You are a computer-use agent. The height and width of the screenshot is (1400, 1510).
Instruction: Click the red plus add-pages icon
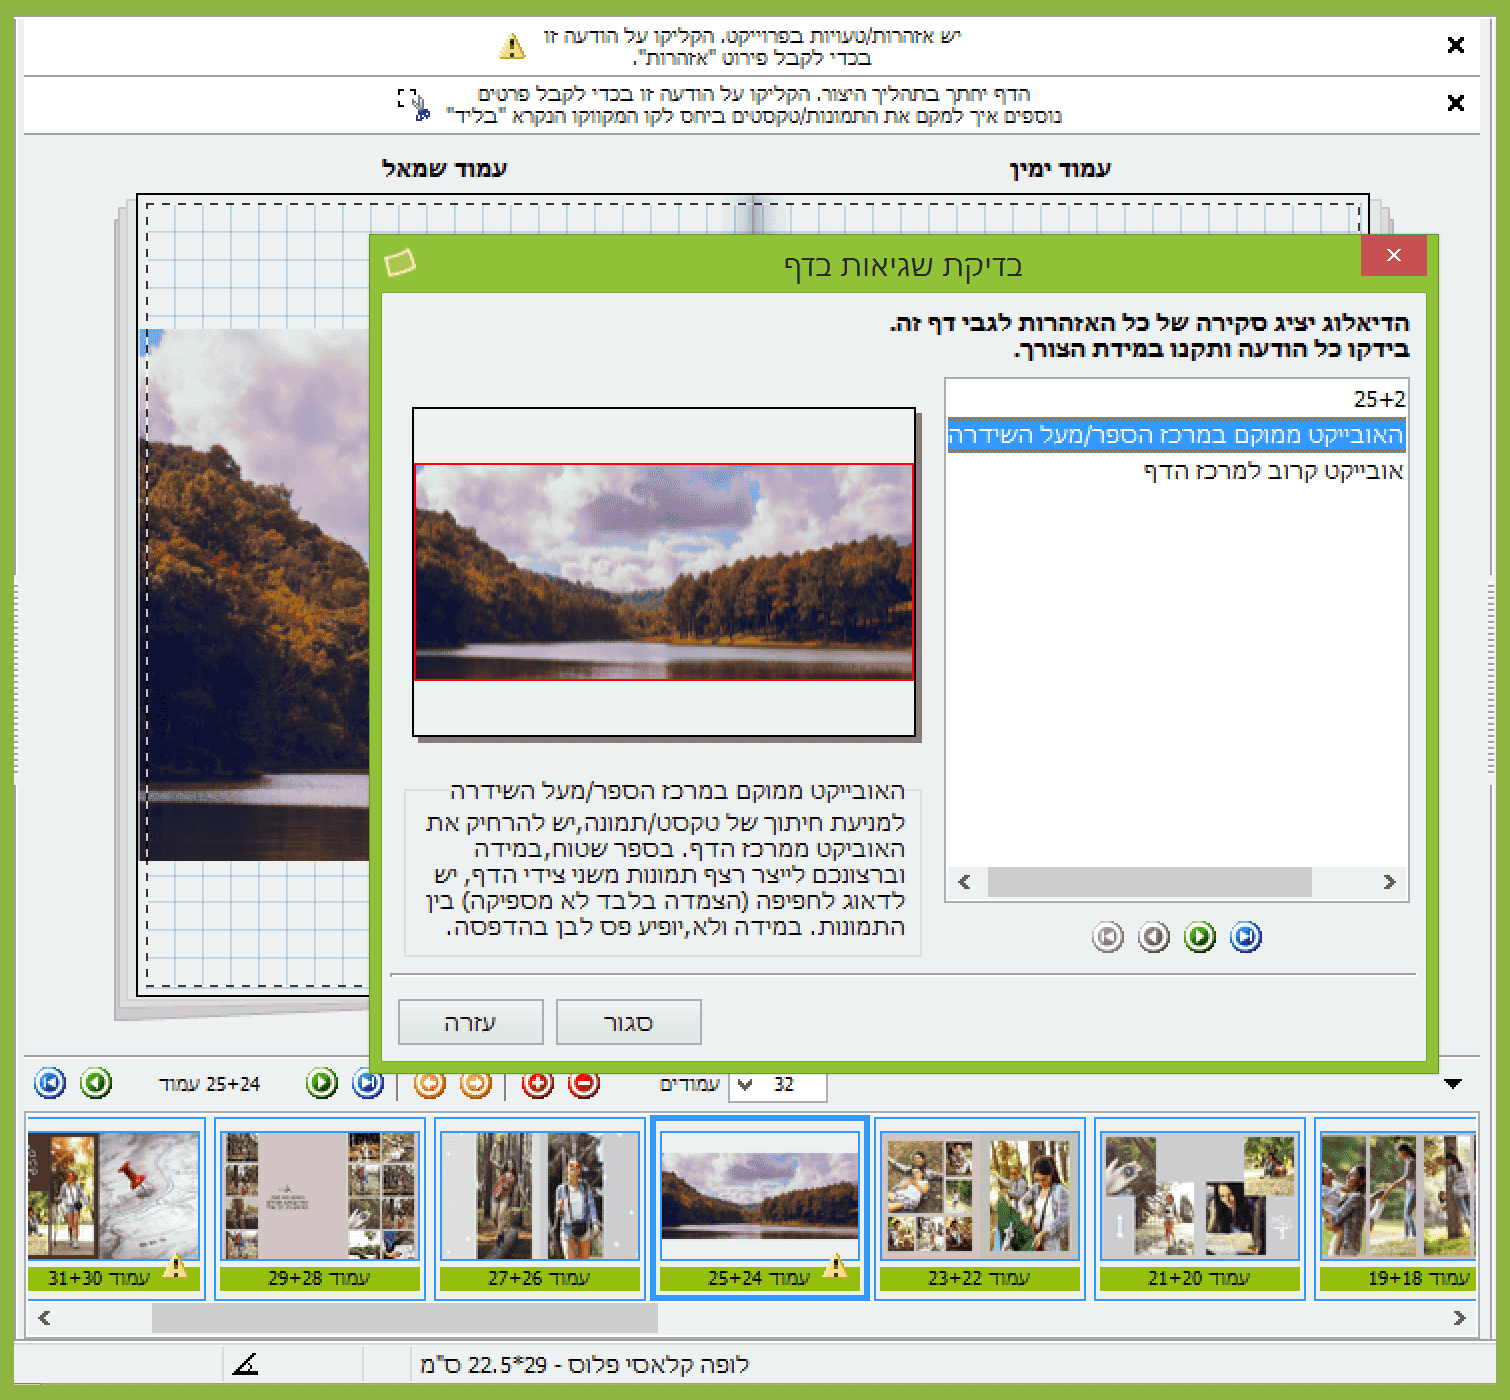[538, 1084]
